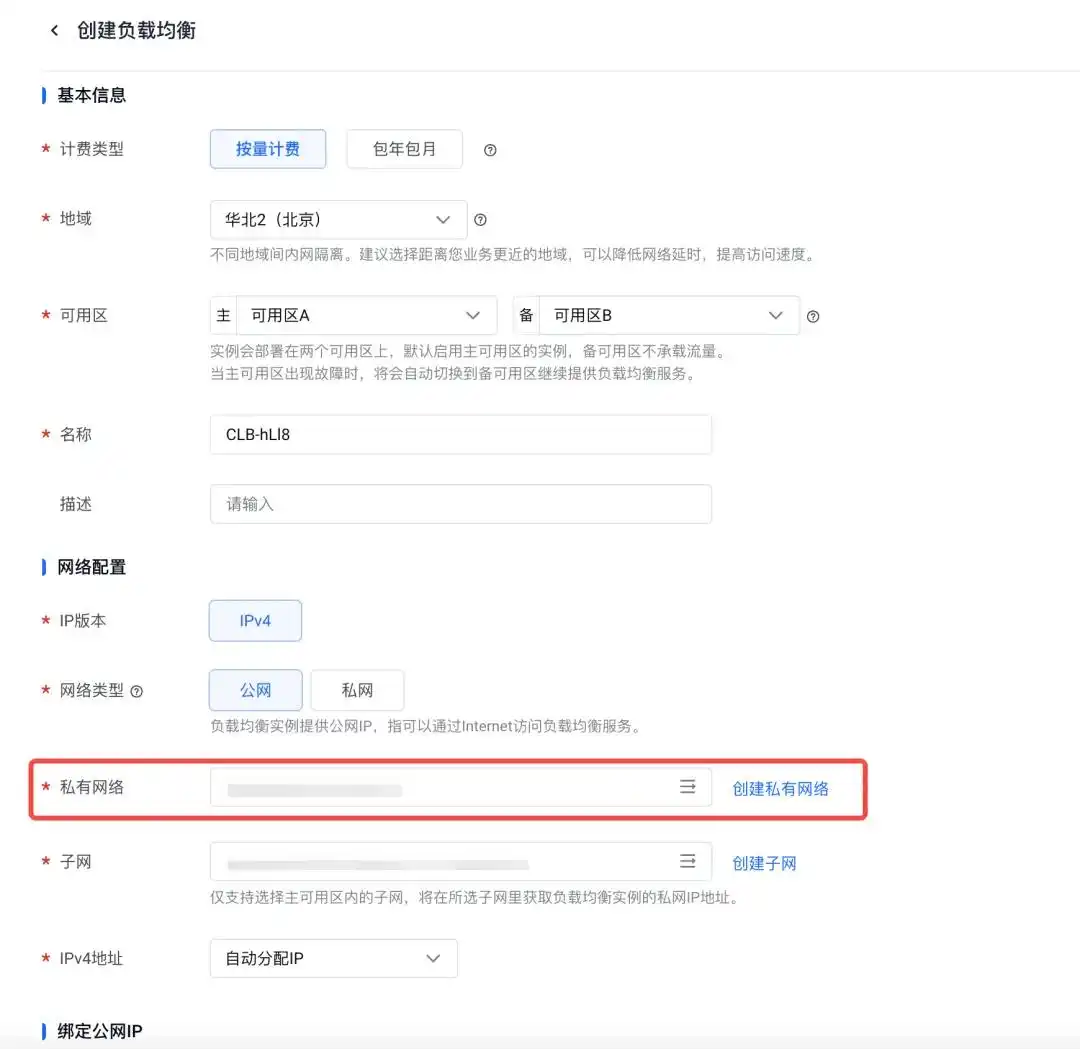Click the back arrow beside 创建负载均衡
The image size is (1080, 1049).
(55, 30)
